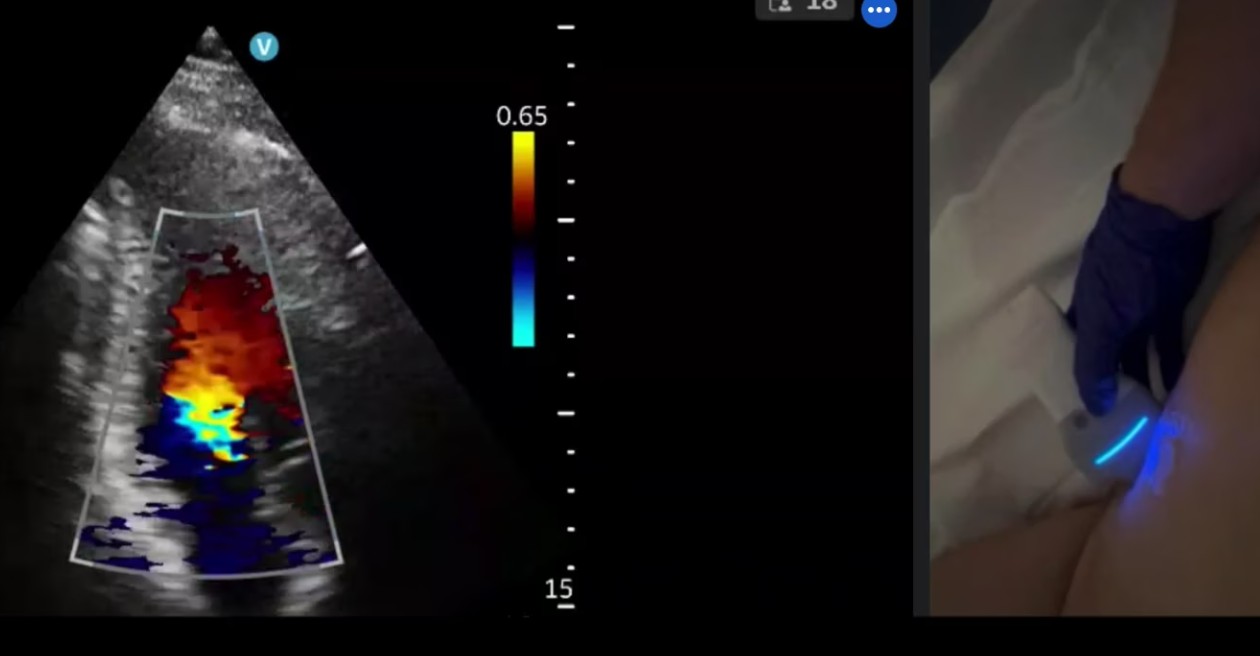The height and width of the screenshot is (656, 1260).
Task: Pick the yellow top of the velocity scale
Action: point(523,145)
